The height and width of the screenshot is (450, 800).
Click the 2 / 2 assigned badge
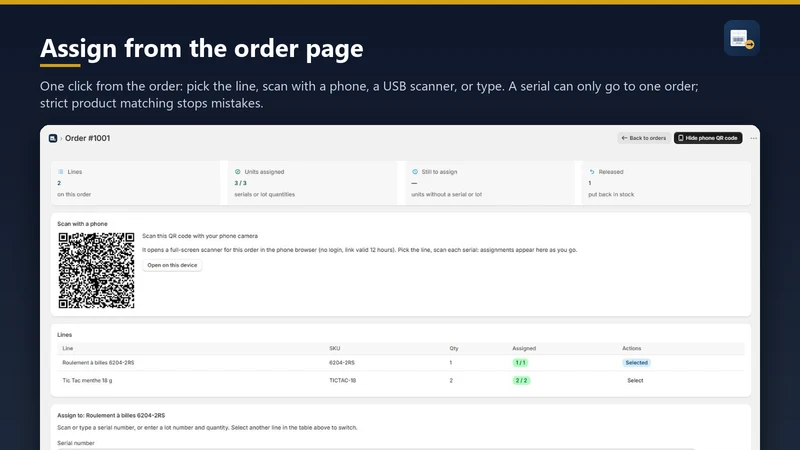click(x=521, y=381)
